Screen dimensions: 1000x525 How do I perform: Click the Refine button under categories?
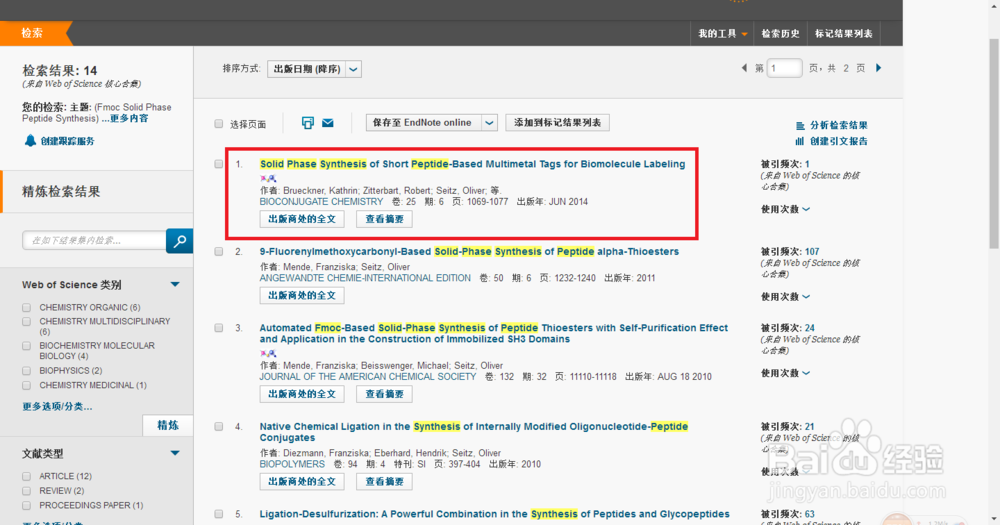click(168, 425)
